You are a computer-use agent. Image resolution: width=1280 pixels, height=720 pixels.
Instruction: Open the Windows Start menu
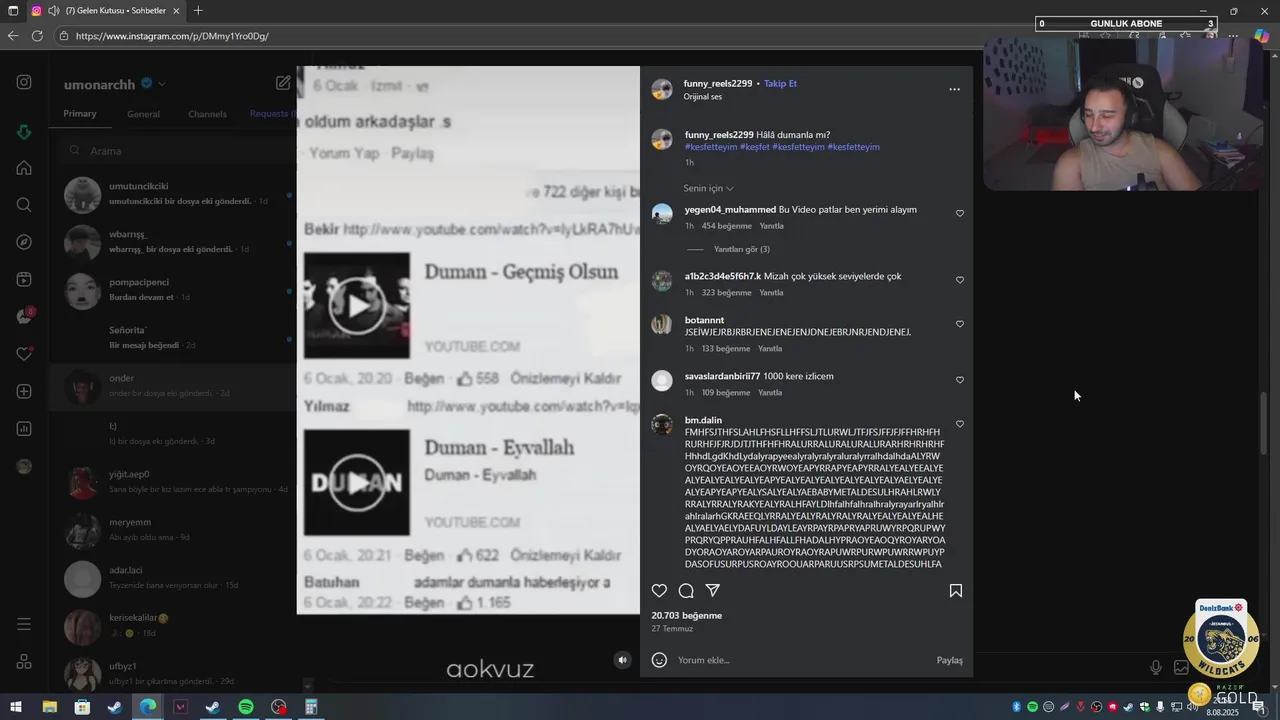pos(16,707)
